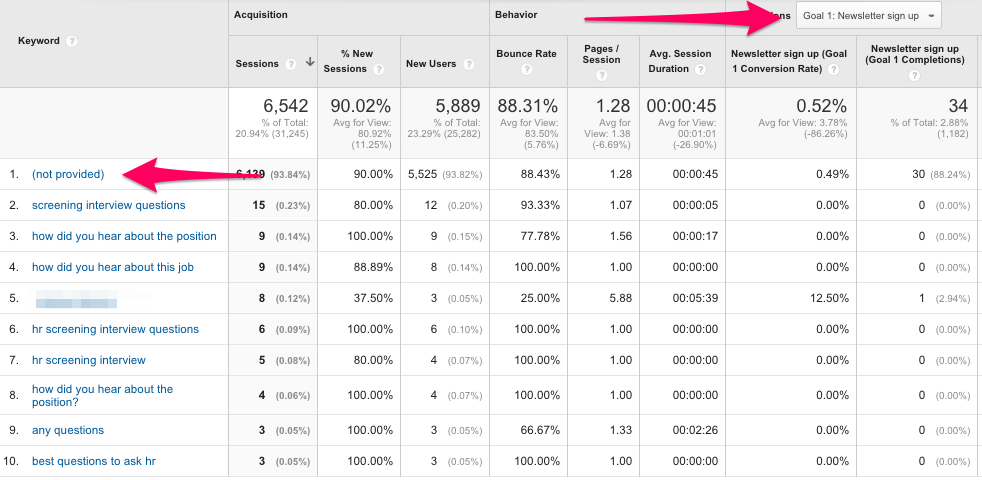The image size is (982, 480).
Task: Select 1.33 pages per session cell
Action: point(621,430)
